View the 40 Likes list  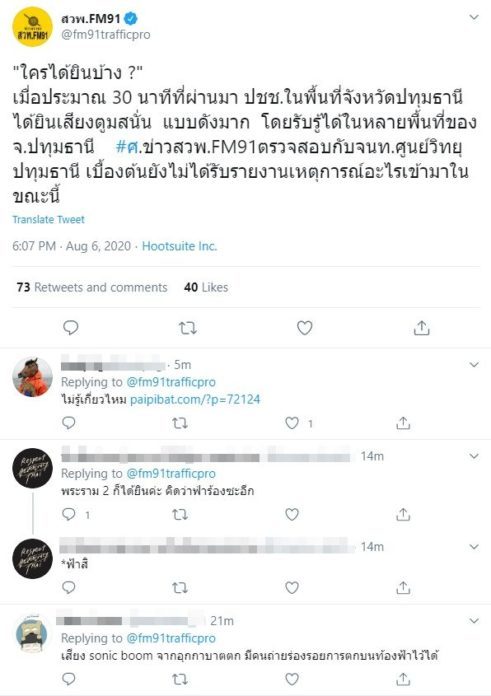click(x=206, y=287)
